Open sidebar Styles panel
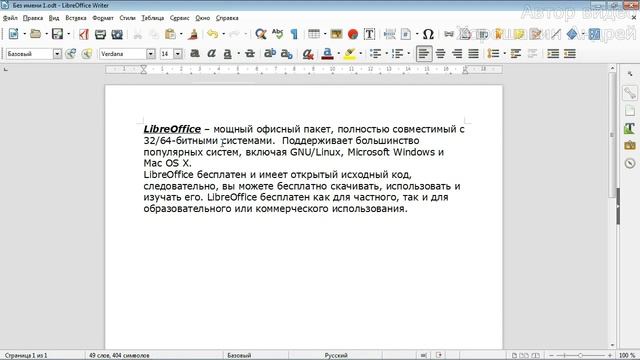640x360 pixels. (629, 128)
